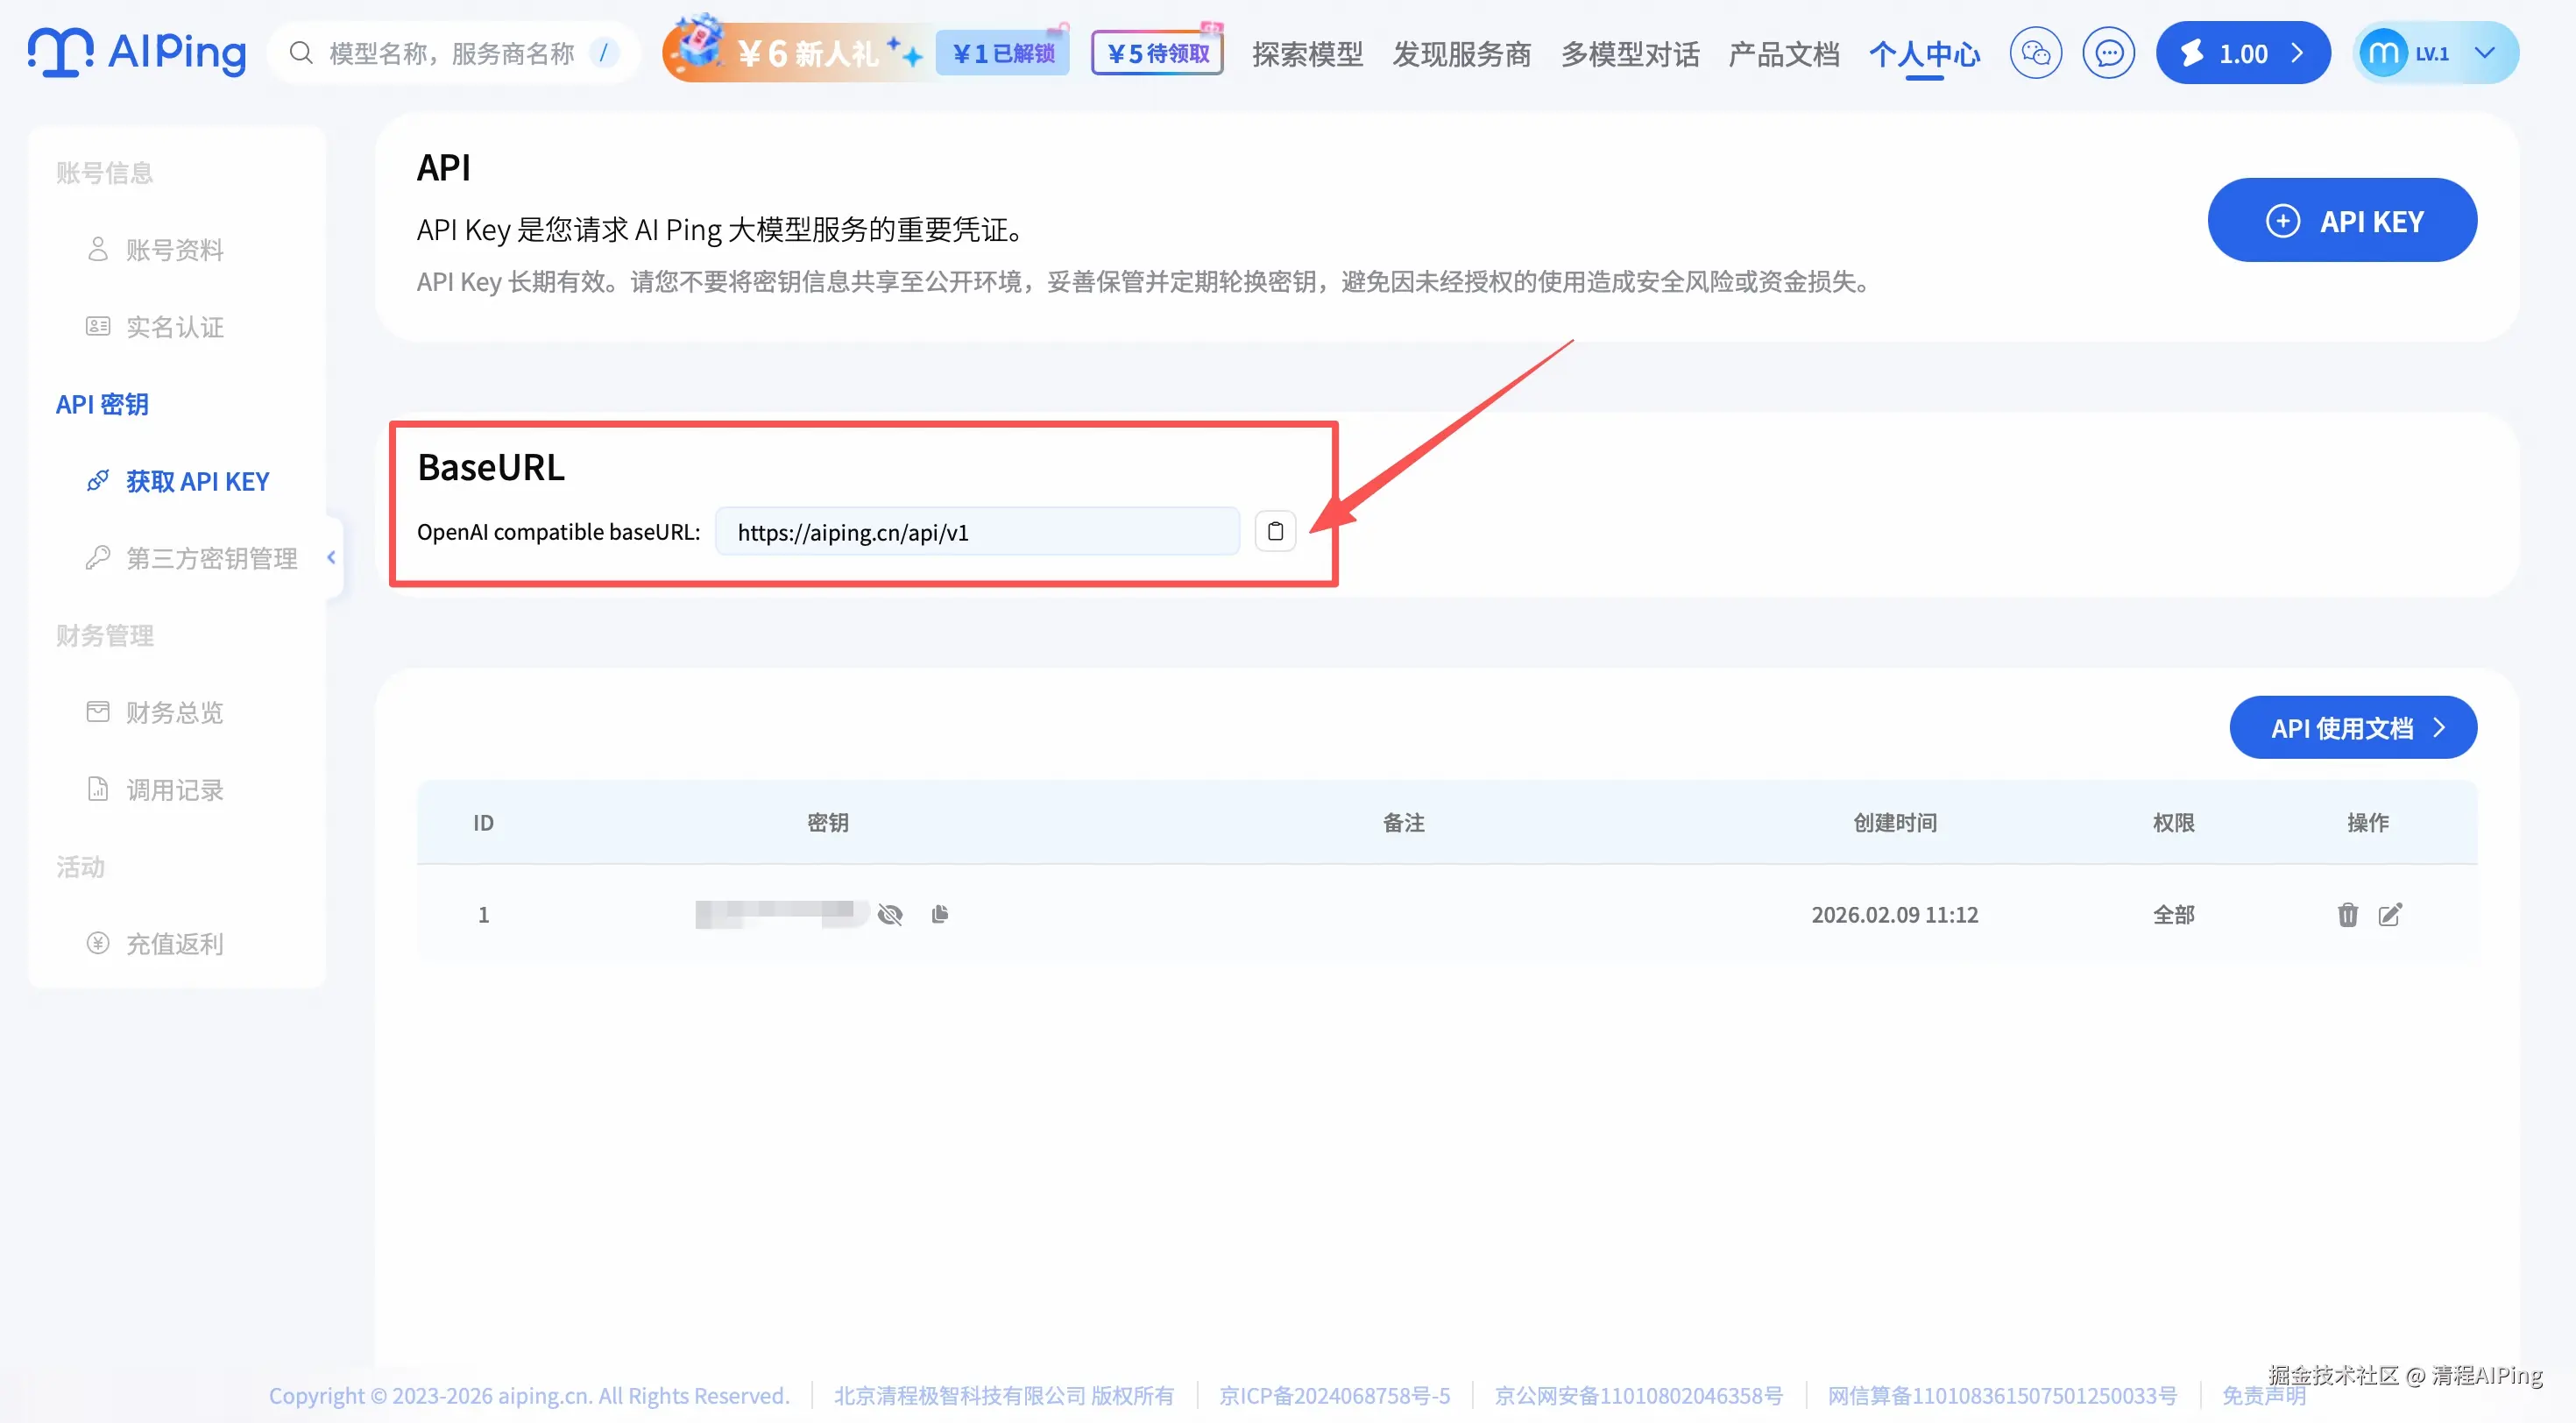Open 多模型对话 in top navigation

point(1629,54)
